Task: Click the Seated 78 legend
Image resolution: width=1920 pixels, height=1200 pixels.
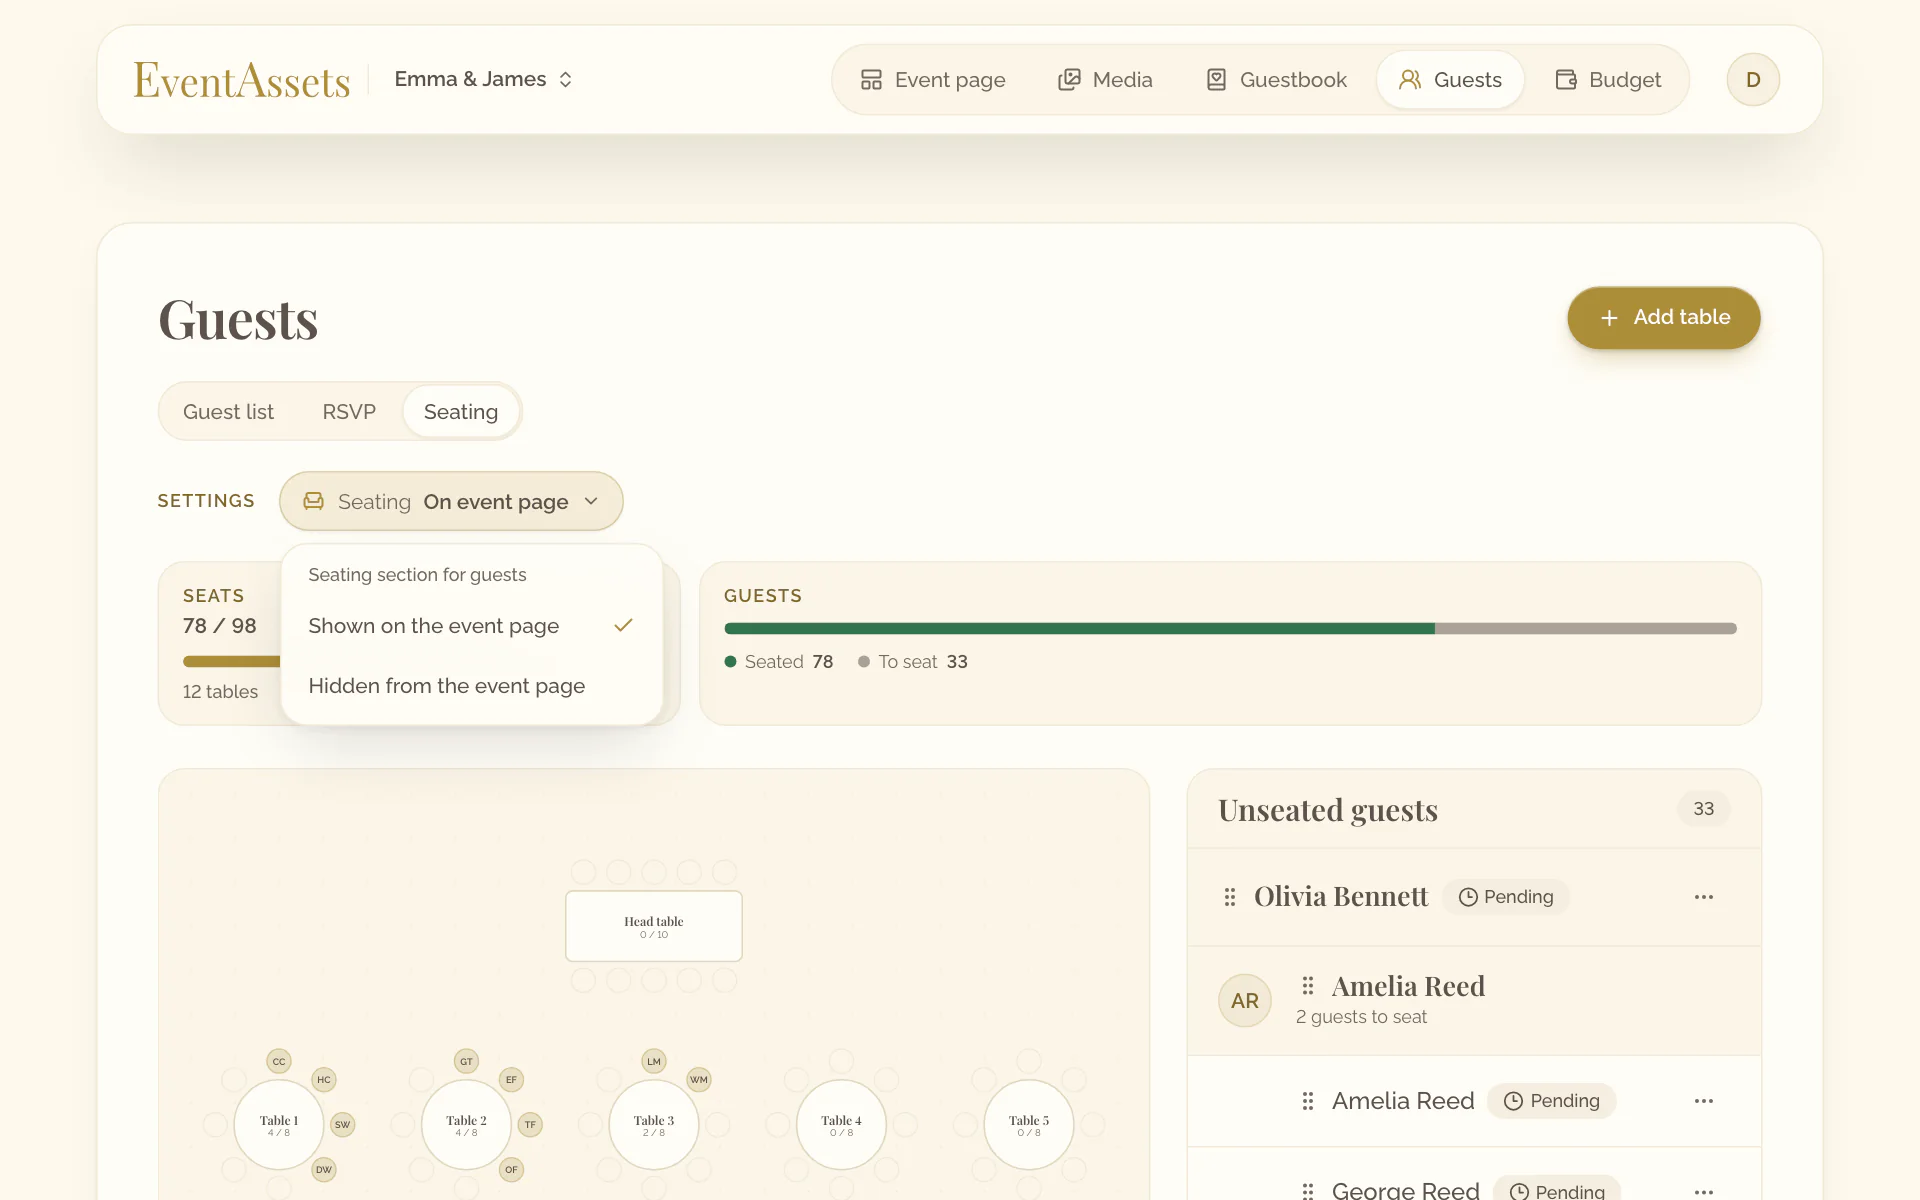Action: [779, 662]
